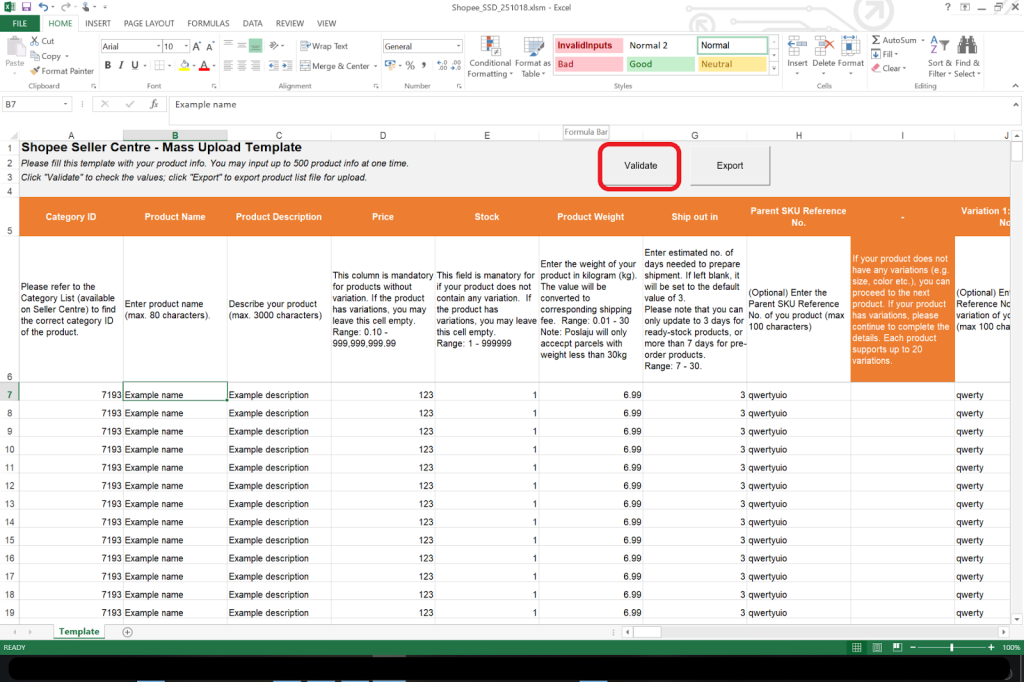Open Fill dropdown

pyautogui.click(x=885, y=54)
